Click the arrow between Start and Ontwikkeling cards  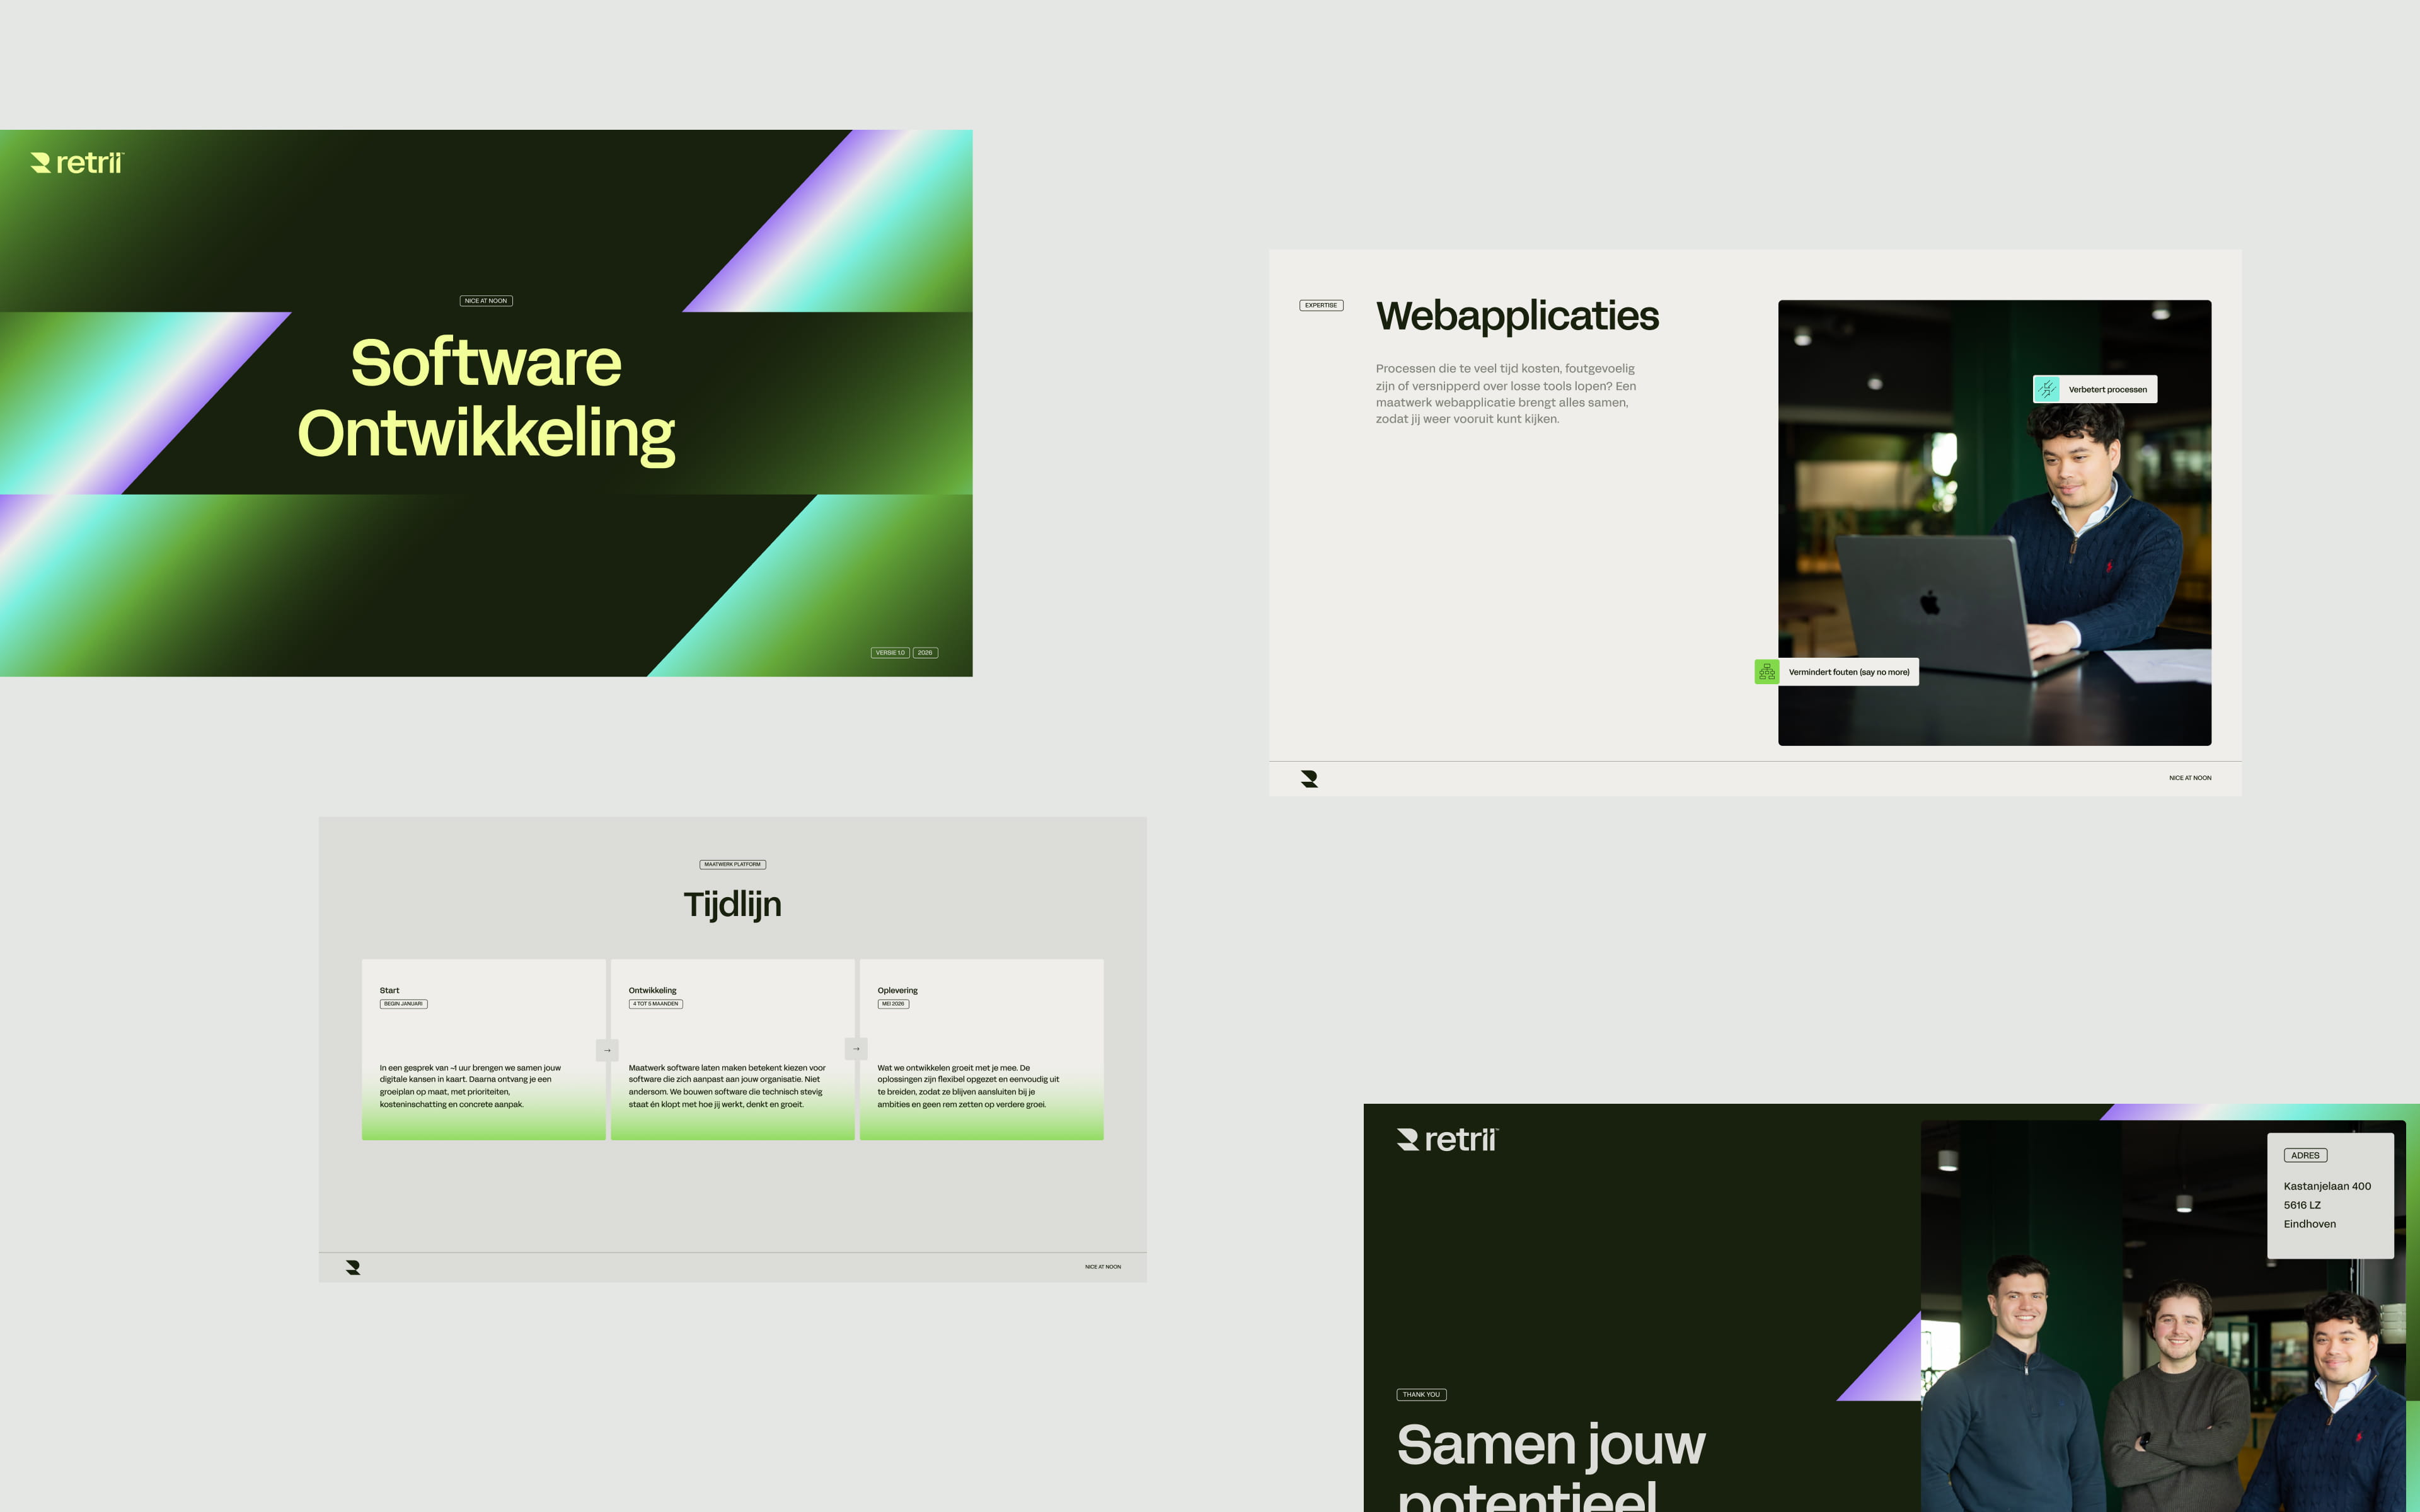click(x=607, y=1050)
